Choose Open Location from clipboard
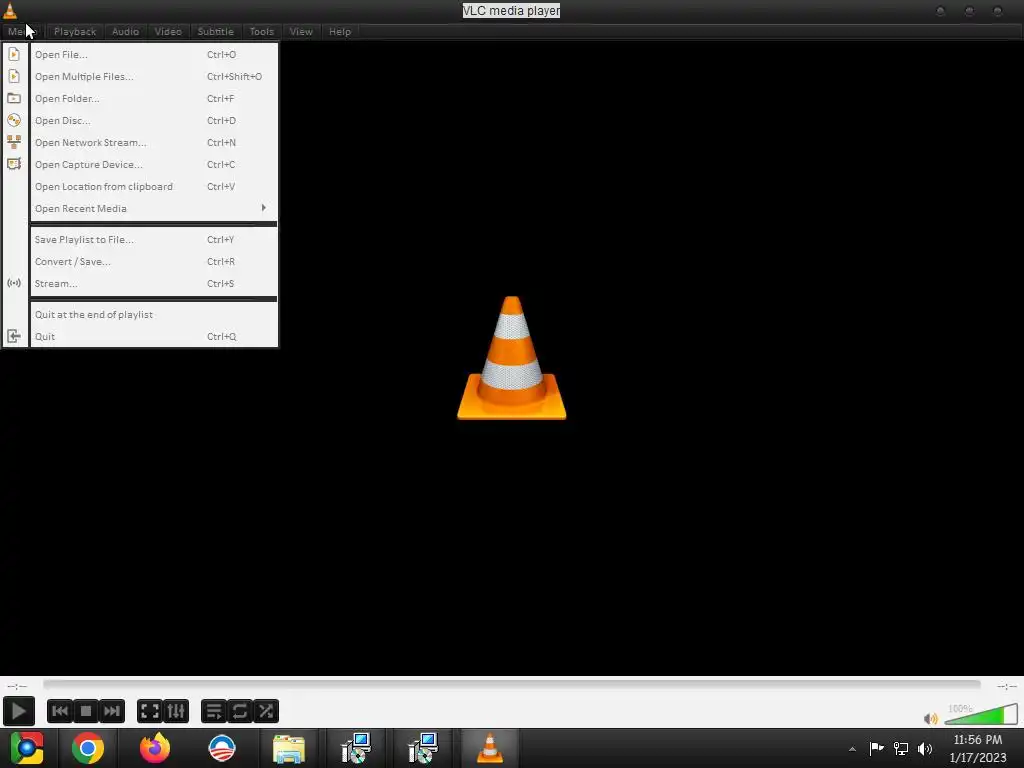This screenshot has width=1024, height=768. (154, 187)
